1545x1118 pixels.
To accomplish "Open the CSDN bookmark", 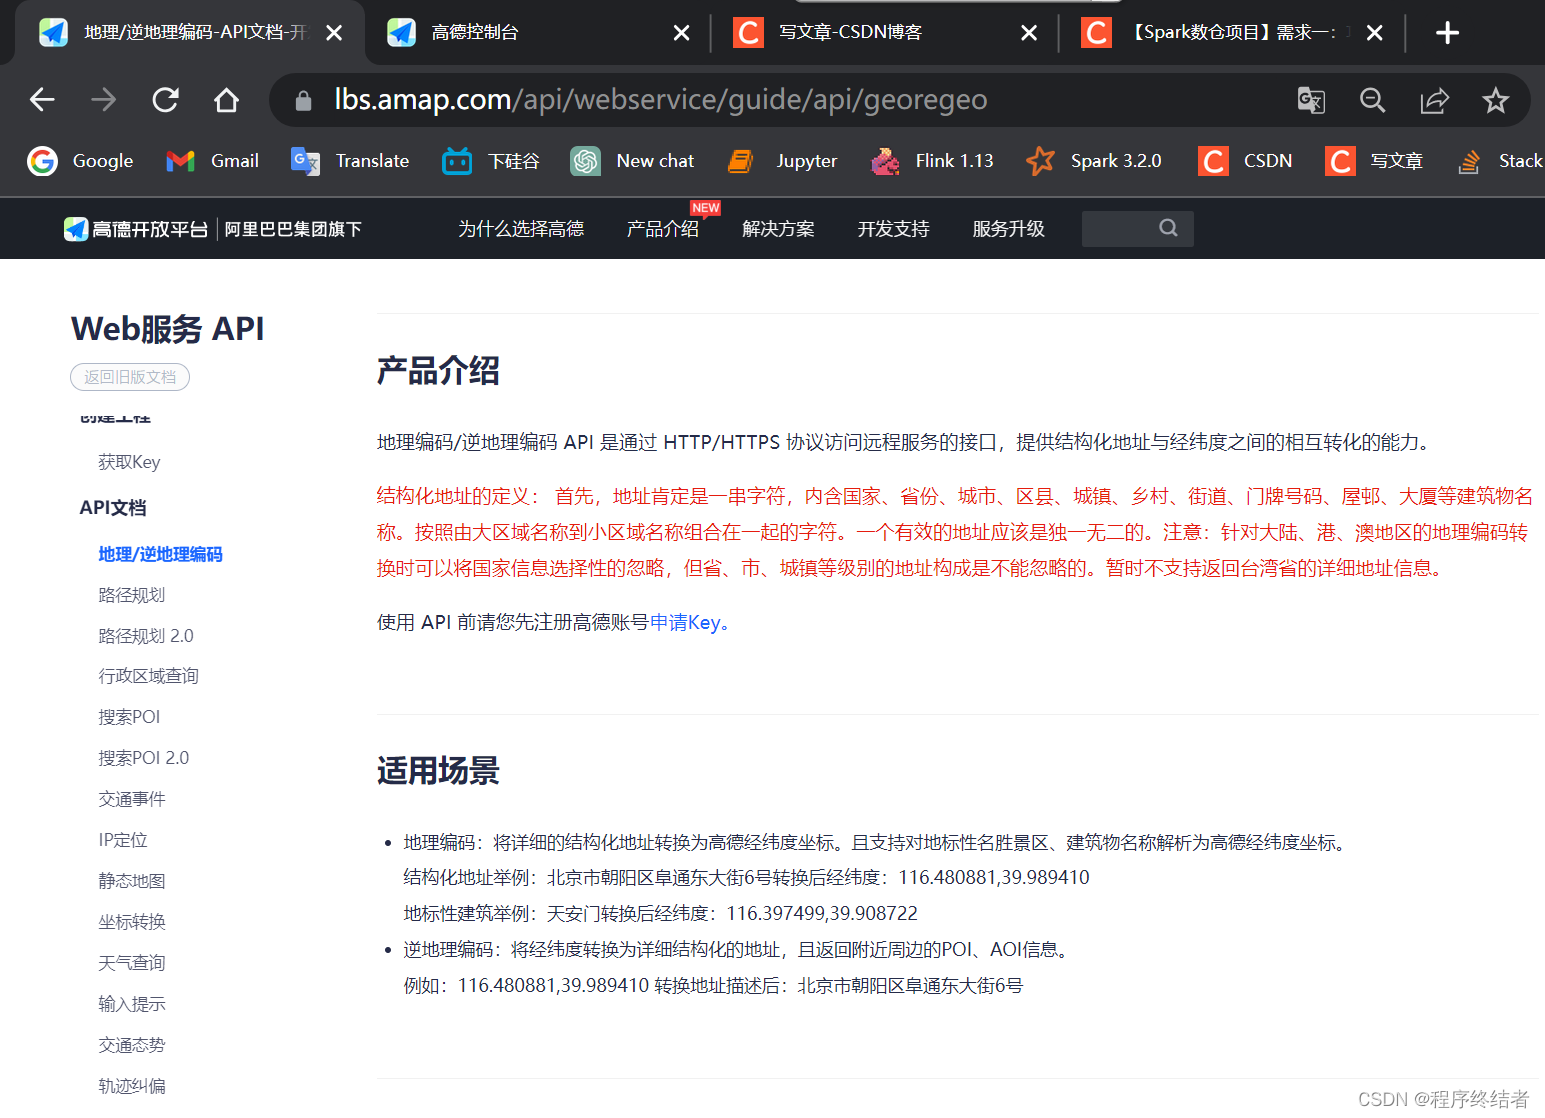I will [1245, 161].
